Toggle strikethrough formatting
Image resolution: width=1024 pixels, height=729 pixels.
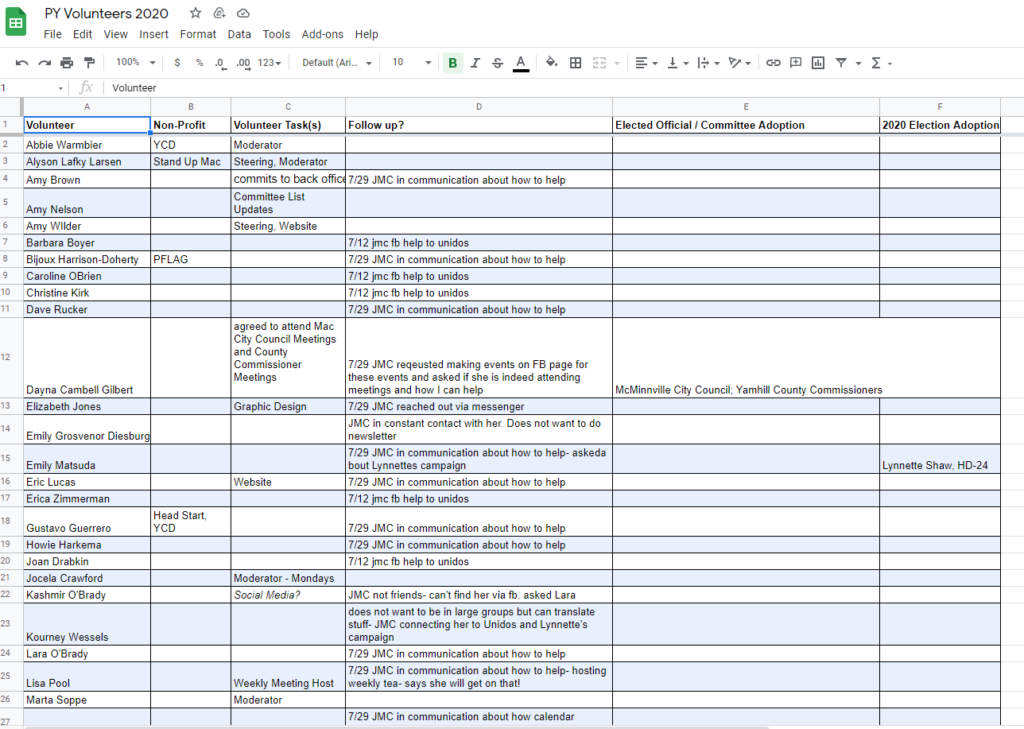coord(498,63)
